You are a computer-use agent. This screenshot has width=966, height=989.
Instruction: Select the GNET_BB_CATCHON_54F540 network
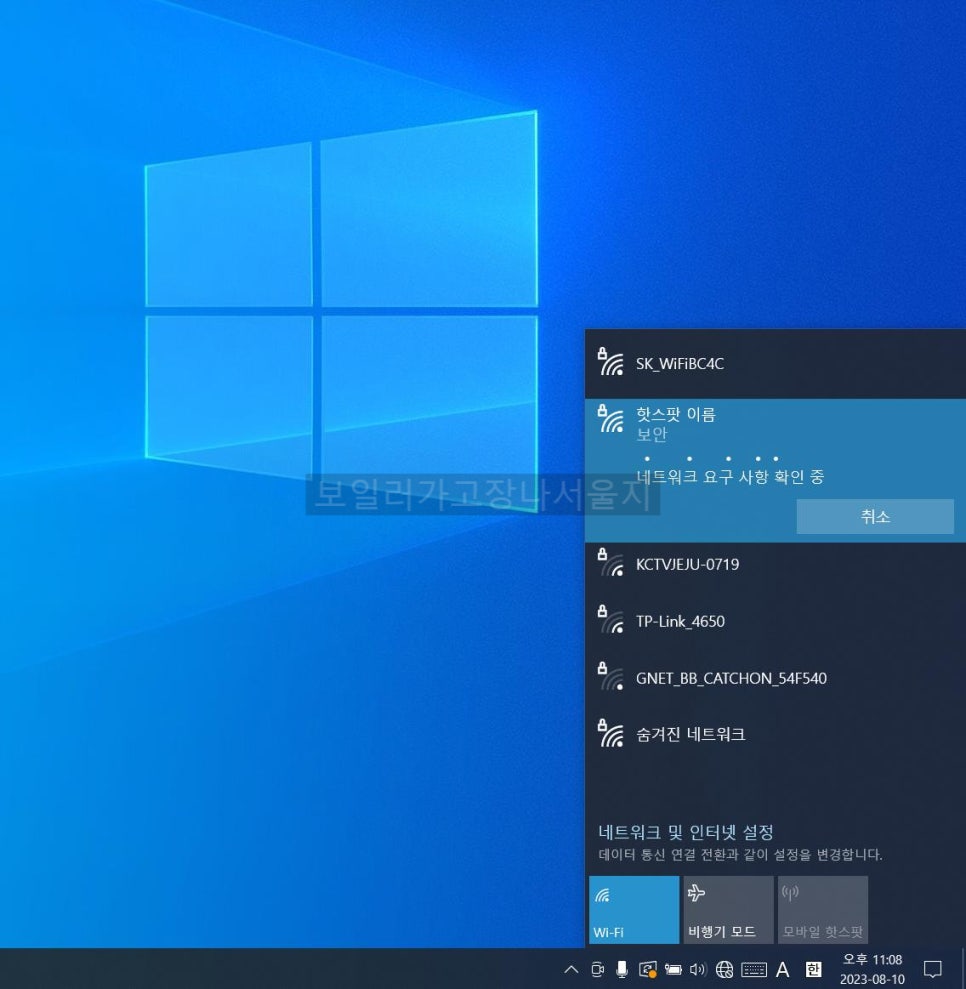point(776,678)
